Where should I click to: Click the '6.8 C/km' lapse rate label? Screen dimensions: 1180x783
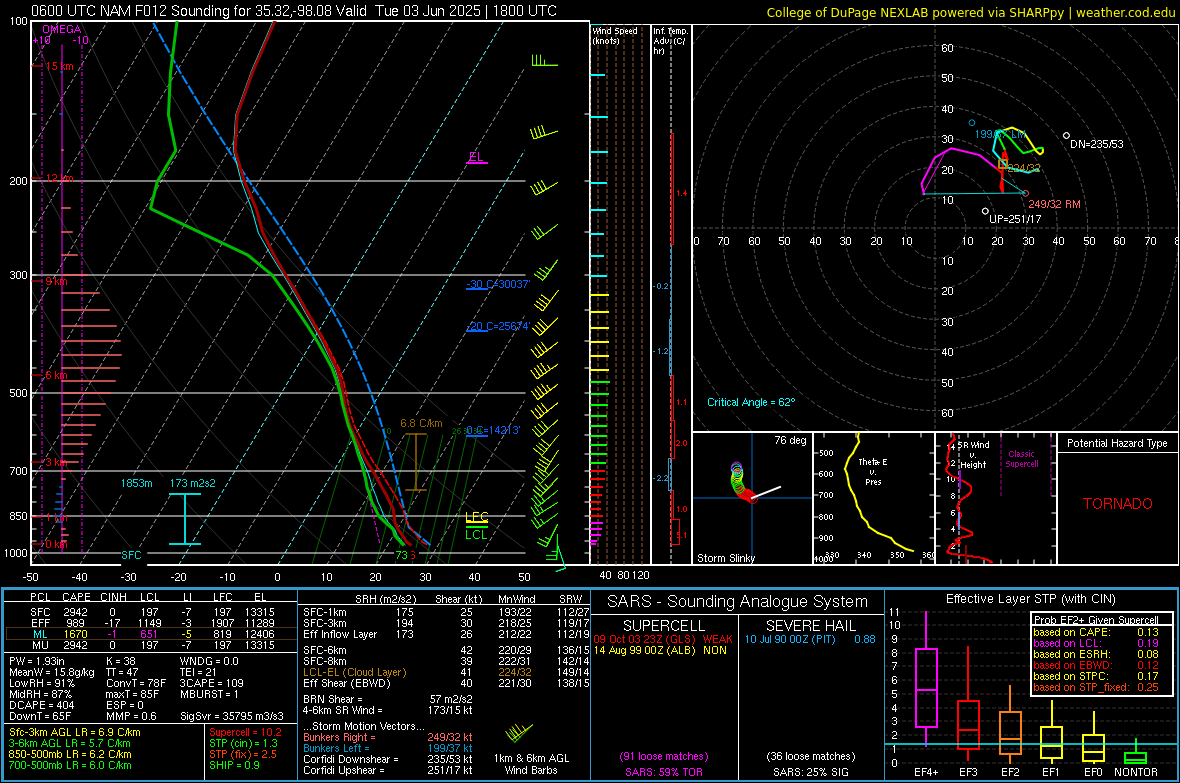pos(421,423)
